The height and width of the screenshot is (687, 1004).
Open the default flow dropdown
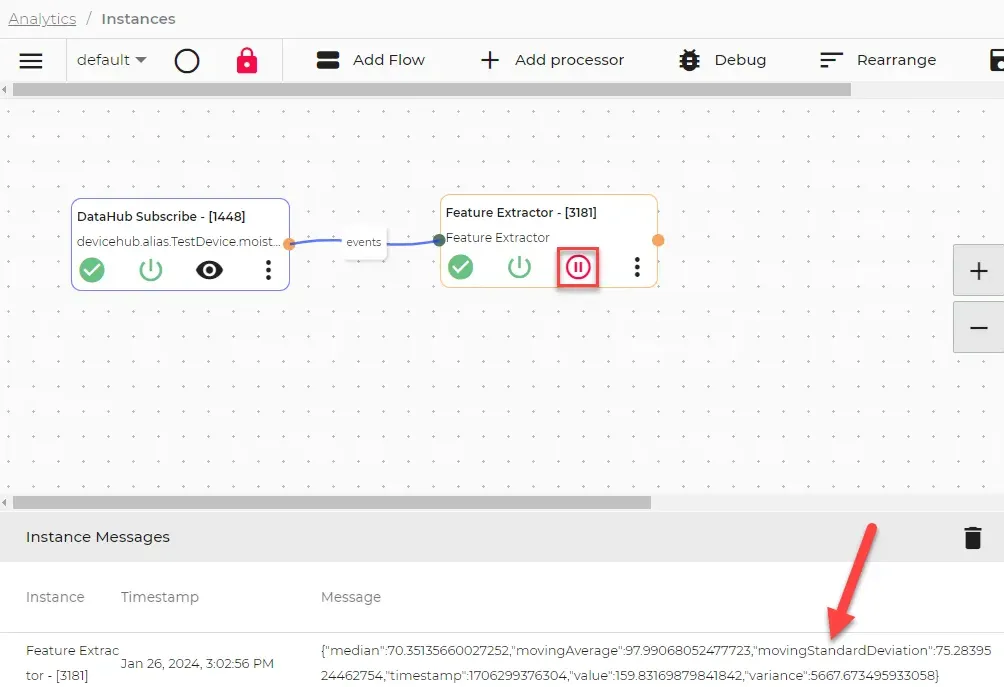(x=111, y=60)
